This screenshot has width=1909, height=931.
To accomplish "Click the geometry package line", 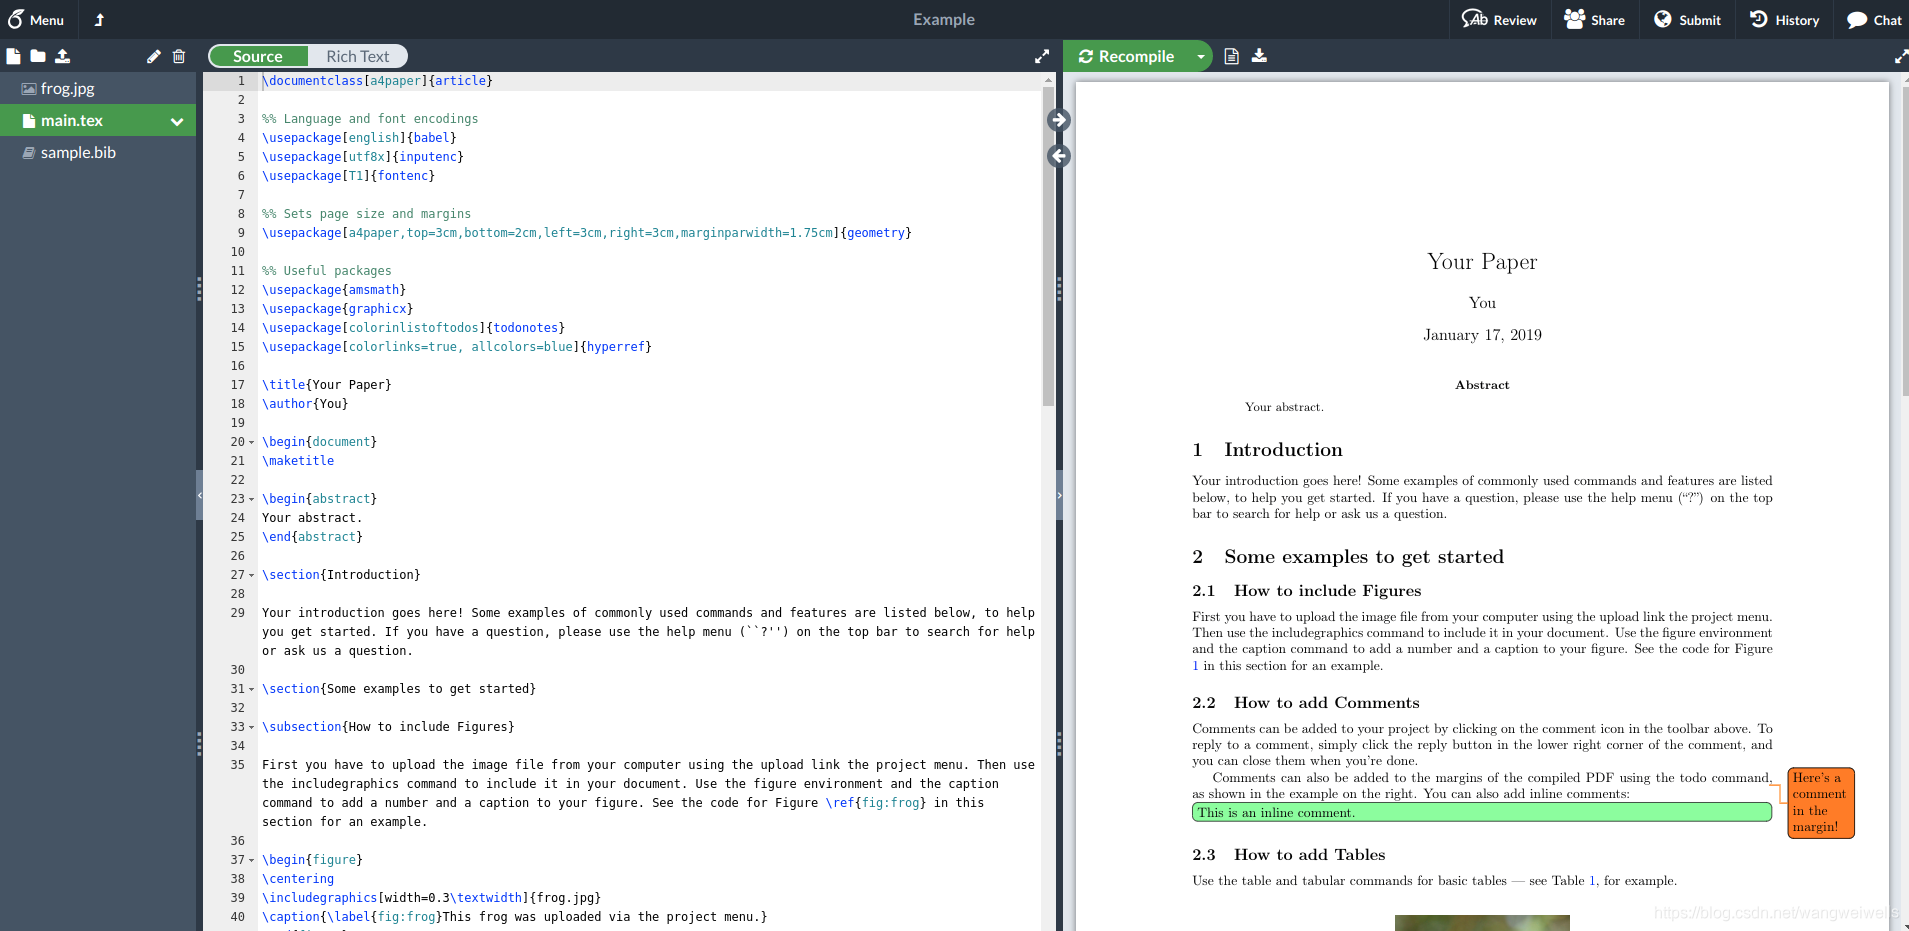I will (x=586, y=233).
